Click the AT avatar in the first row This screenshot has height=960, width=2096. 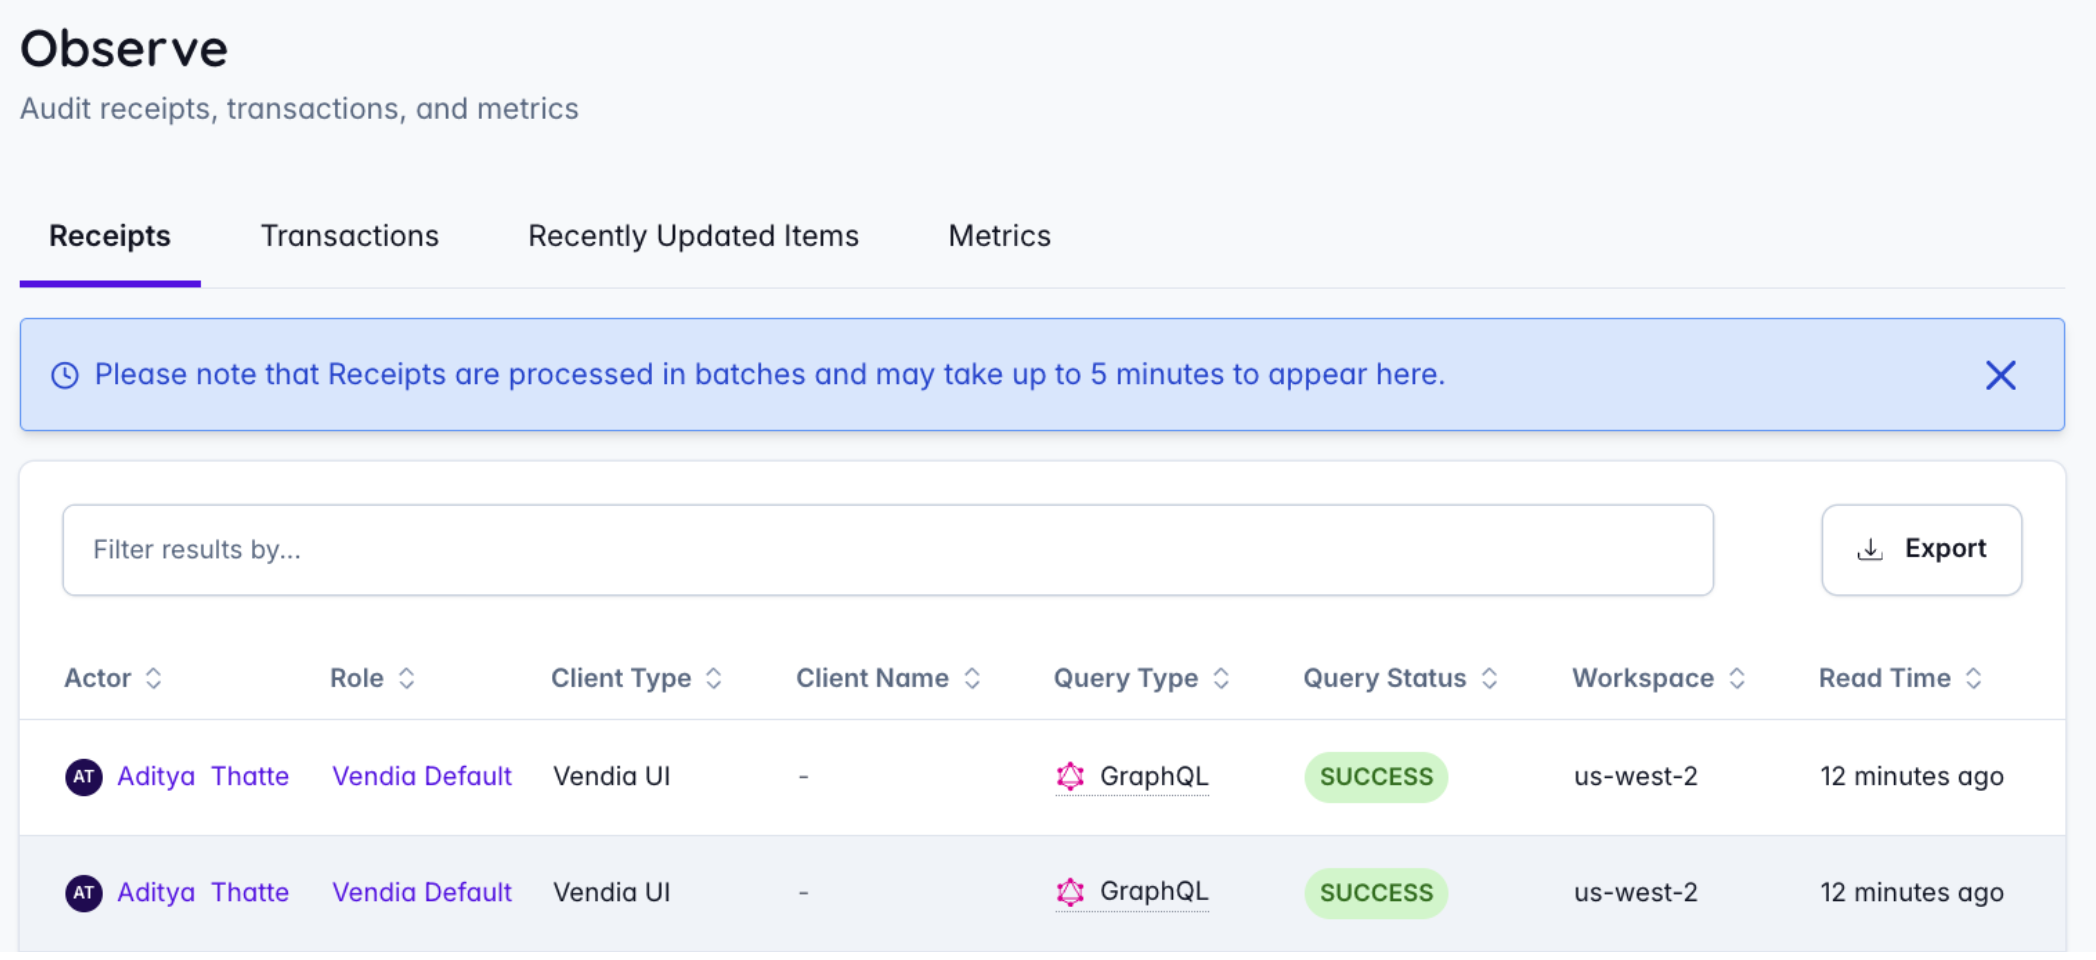click(84, 777)
